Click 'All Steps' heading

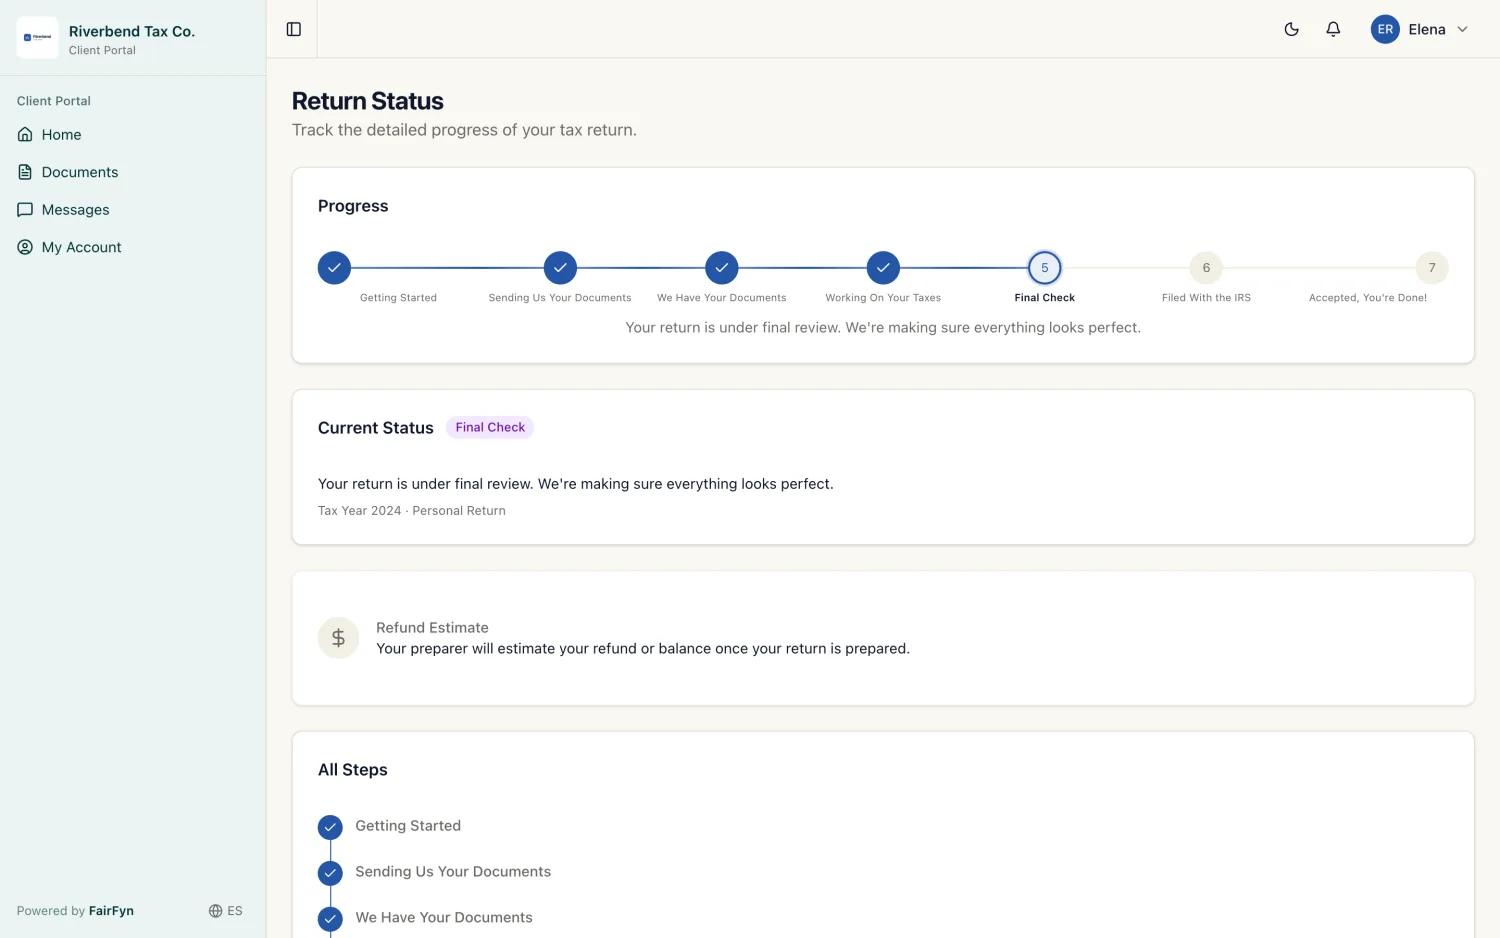[x=353, y=770]
